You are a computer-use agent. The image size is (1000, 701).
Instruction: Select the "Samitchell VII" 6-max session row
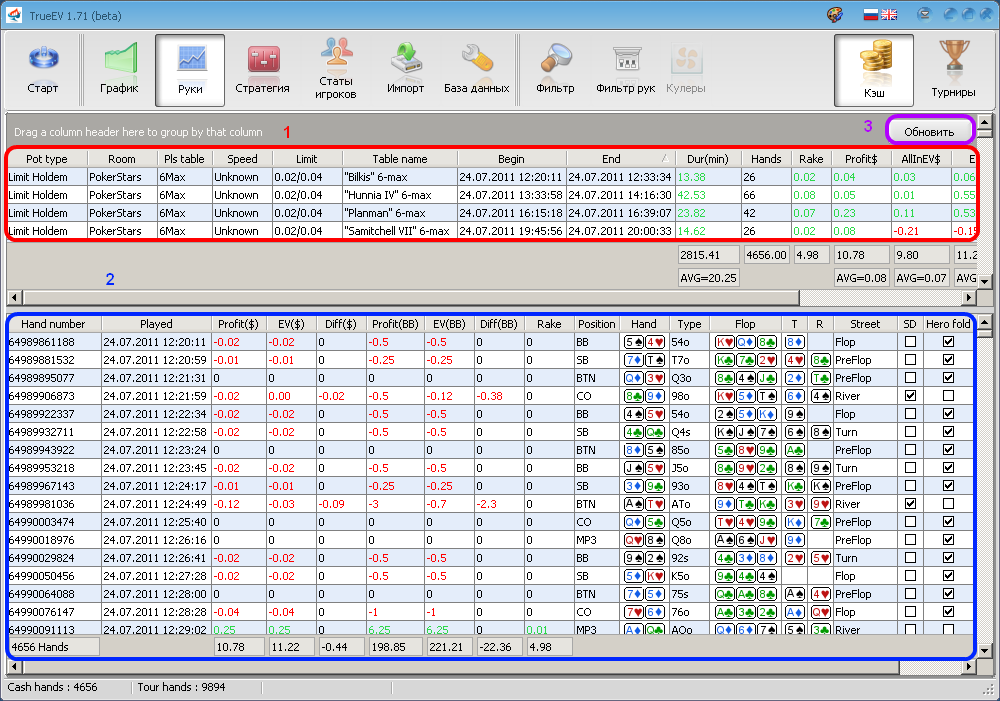tap(491, 231)
